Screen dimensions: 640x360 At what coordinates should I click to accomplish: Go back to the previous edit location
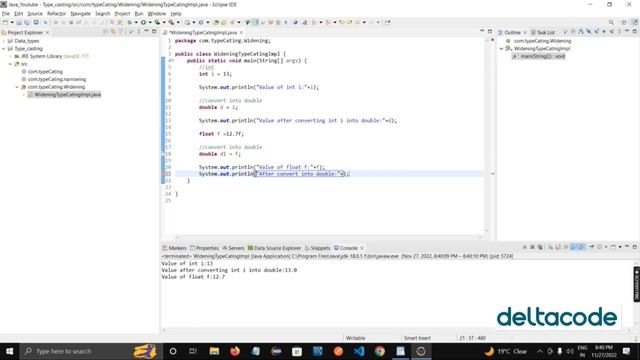[342, 22]
